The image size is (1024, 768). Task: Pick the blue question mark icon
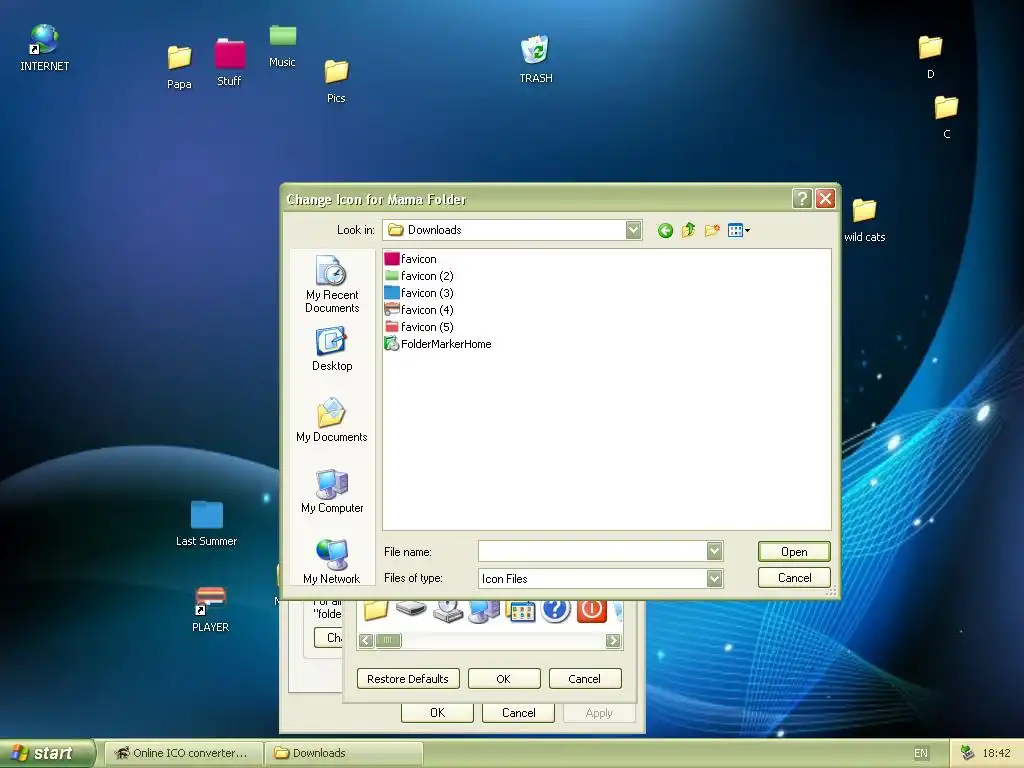coord(556,610)
